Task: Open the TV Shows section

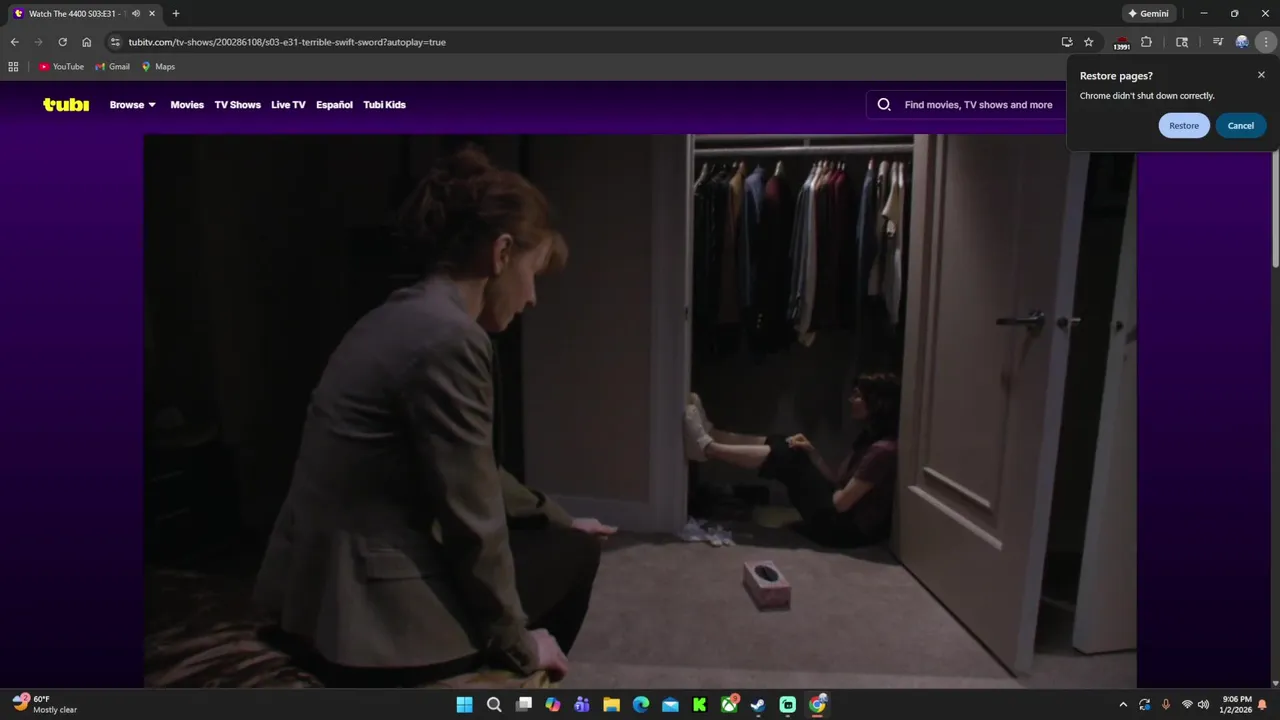Action: [x=237, y=105]
